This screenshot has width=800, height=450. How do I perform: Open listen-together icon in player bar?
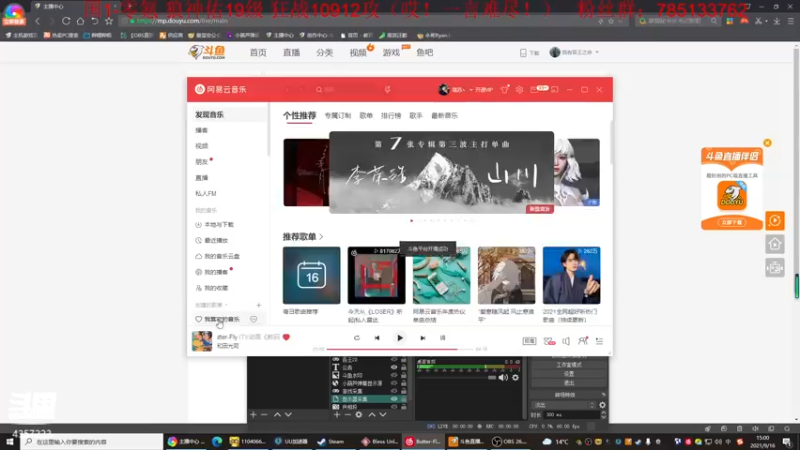[583, 341]
